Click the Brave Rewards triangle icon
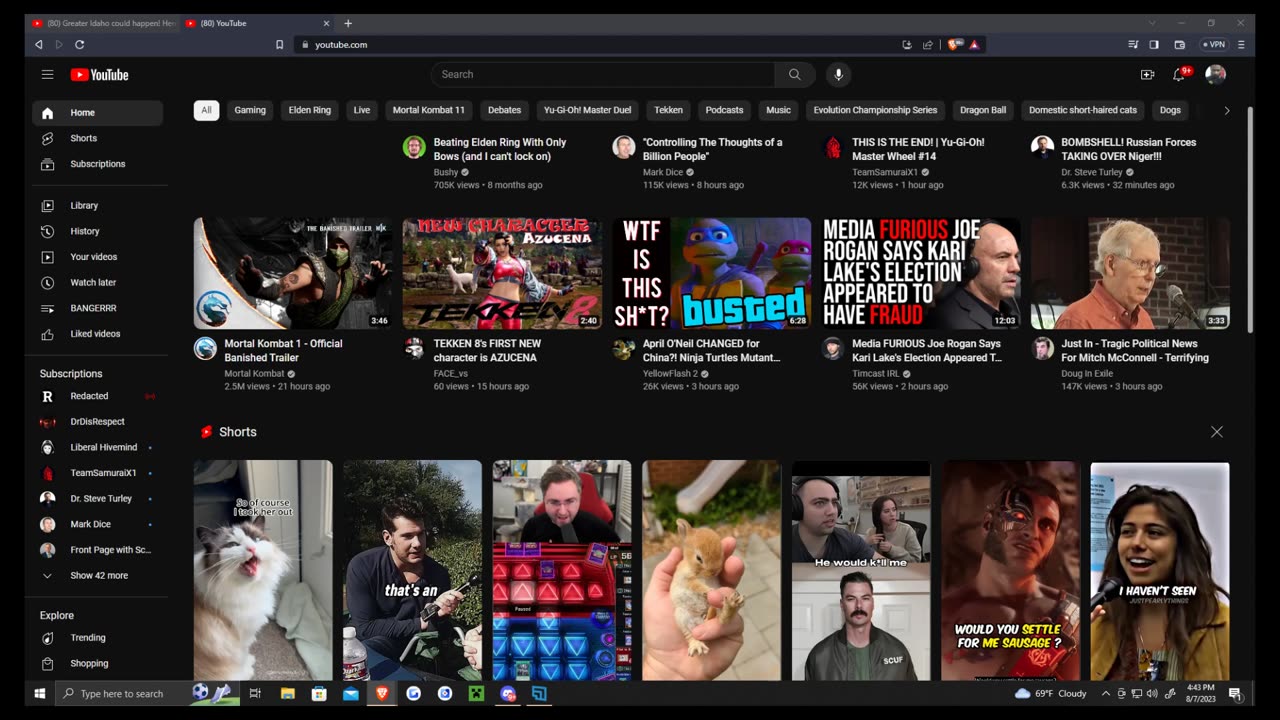The image size is (1280, 720). 974,44
